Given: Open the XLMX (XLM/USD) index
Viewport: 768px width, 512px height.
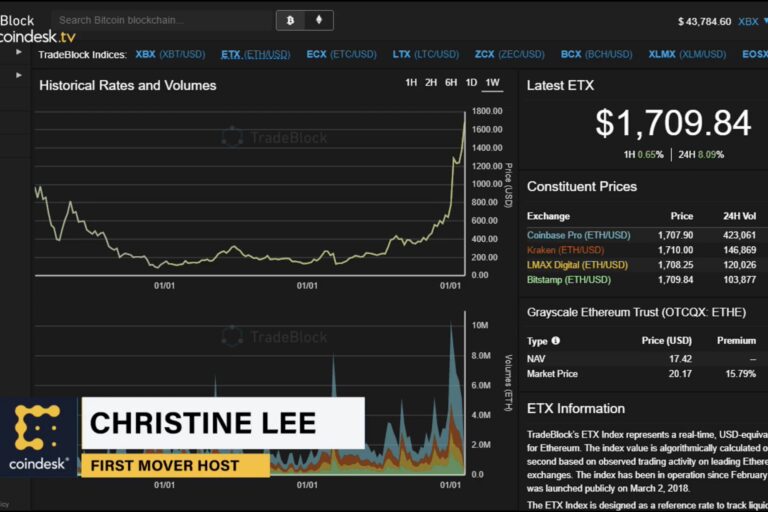Looking at the screenshot, I should (687, 54).
